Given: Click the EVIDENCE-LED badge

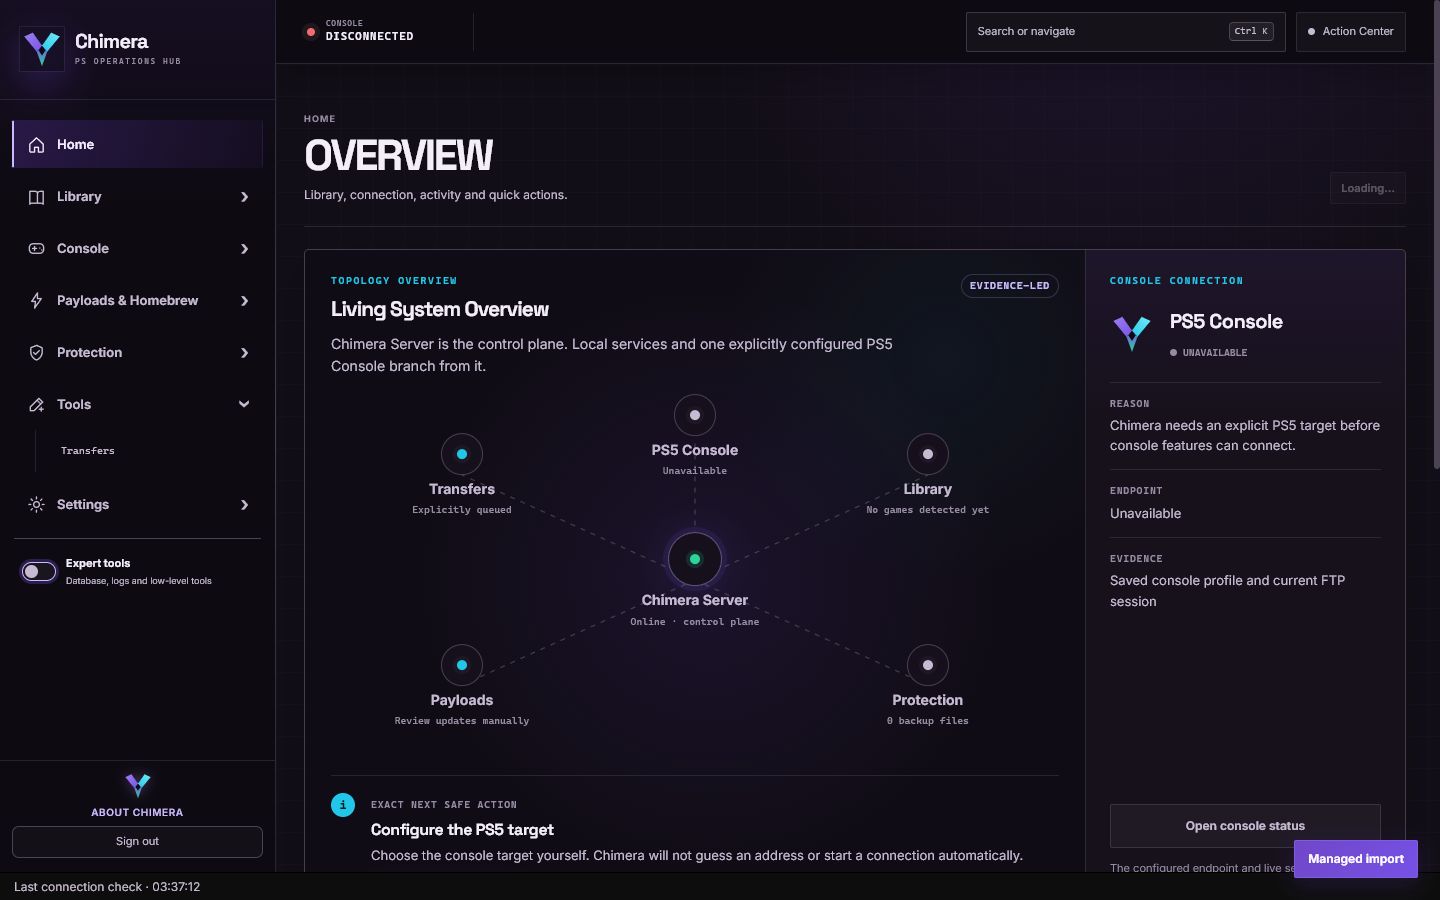Looking at the screenshot, I should pyautogui.click(x=1009, y=286).
